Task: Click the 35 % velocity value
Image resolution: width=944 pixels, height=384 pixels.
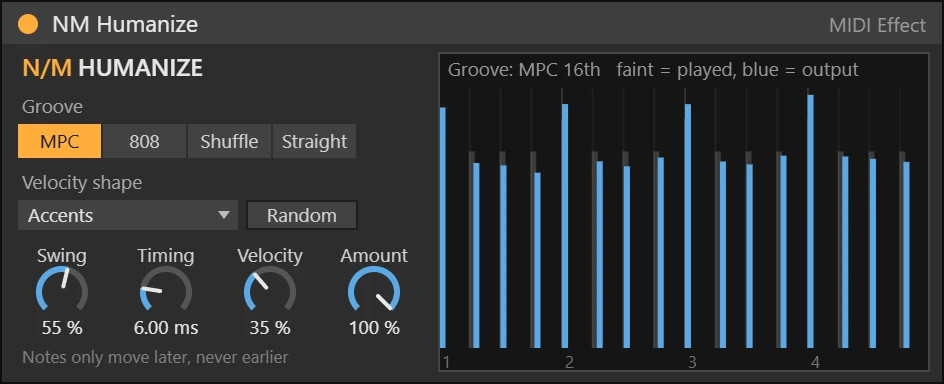Action: click(270, 328)
